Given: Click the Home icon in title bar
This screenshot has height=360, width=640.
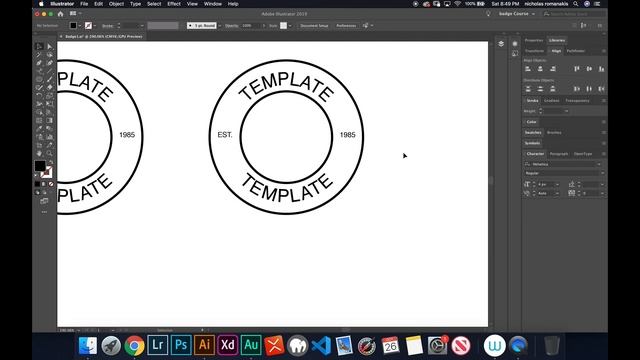Looking at the screenshot, I should 60,14.
